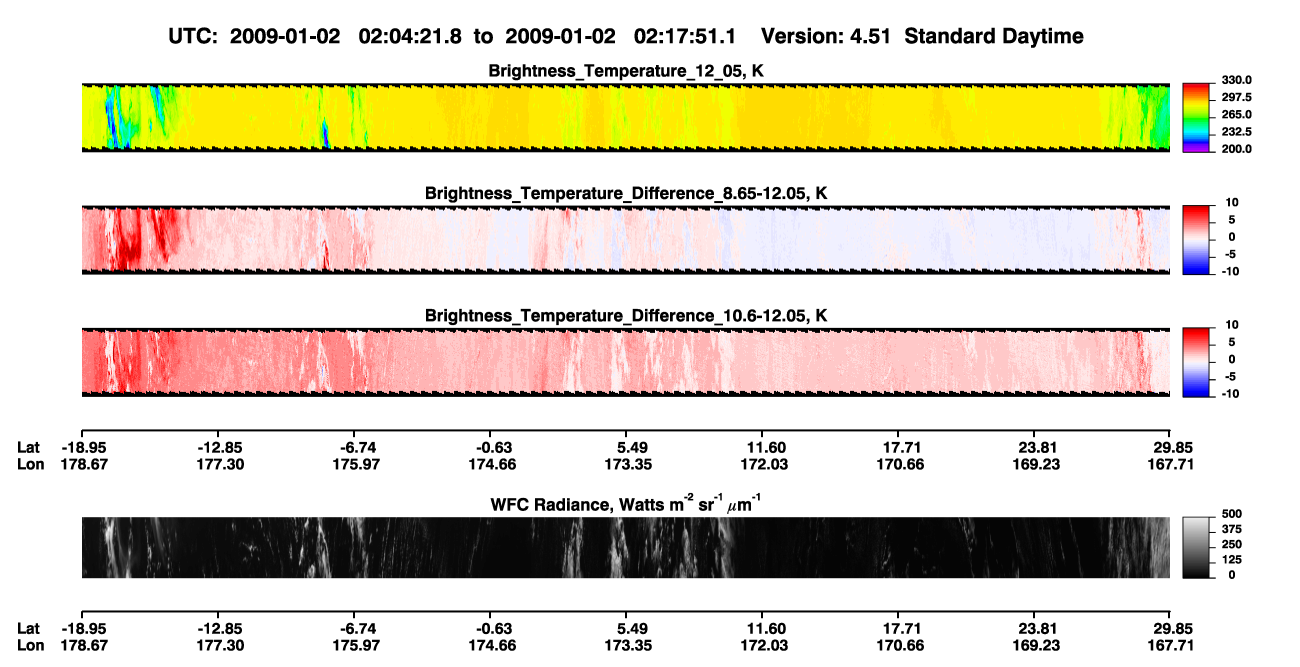Viewport: 1300px width, 667px height.
Task: Click latitude '-0.63' on the bottom Lat/Lon axis
Action: point(490,628)
